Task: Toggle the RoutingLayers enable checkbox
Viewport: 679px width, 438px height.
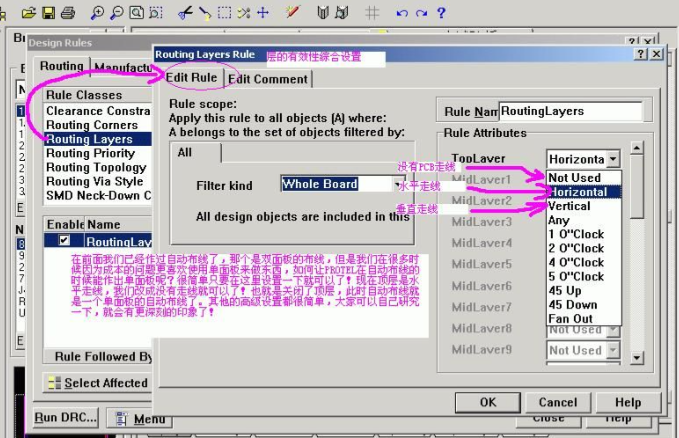Action: pos(65,242)
